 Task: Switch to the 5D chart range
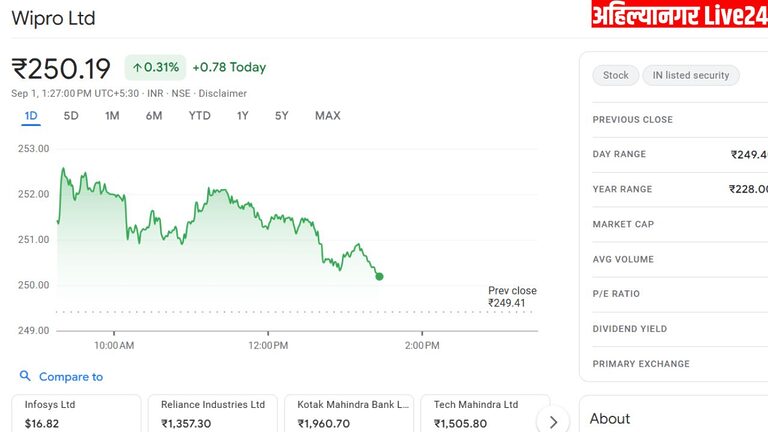(71, 116)
